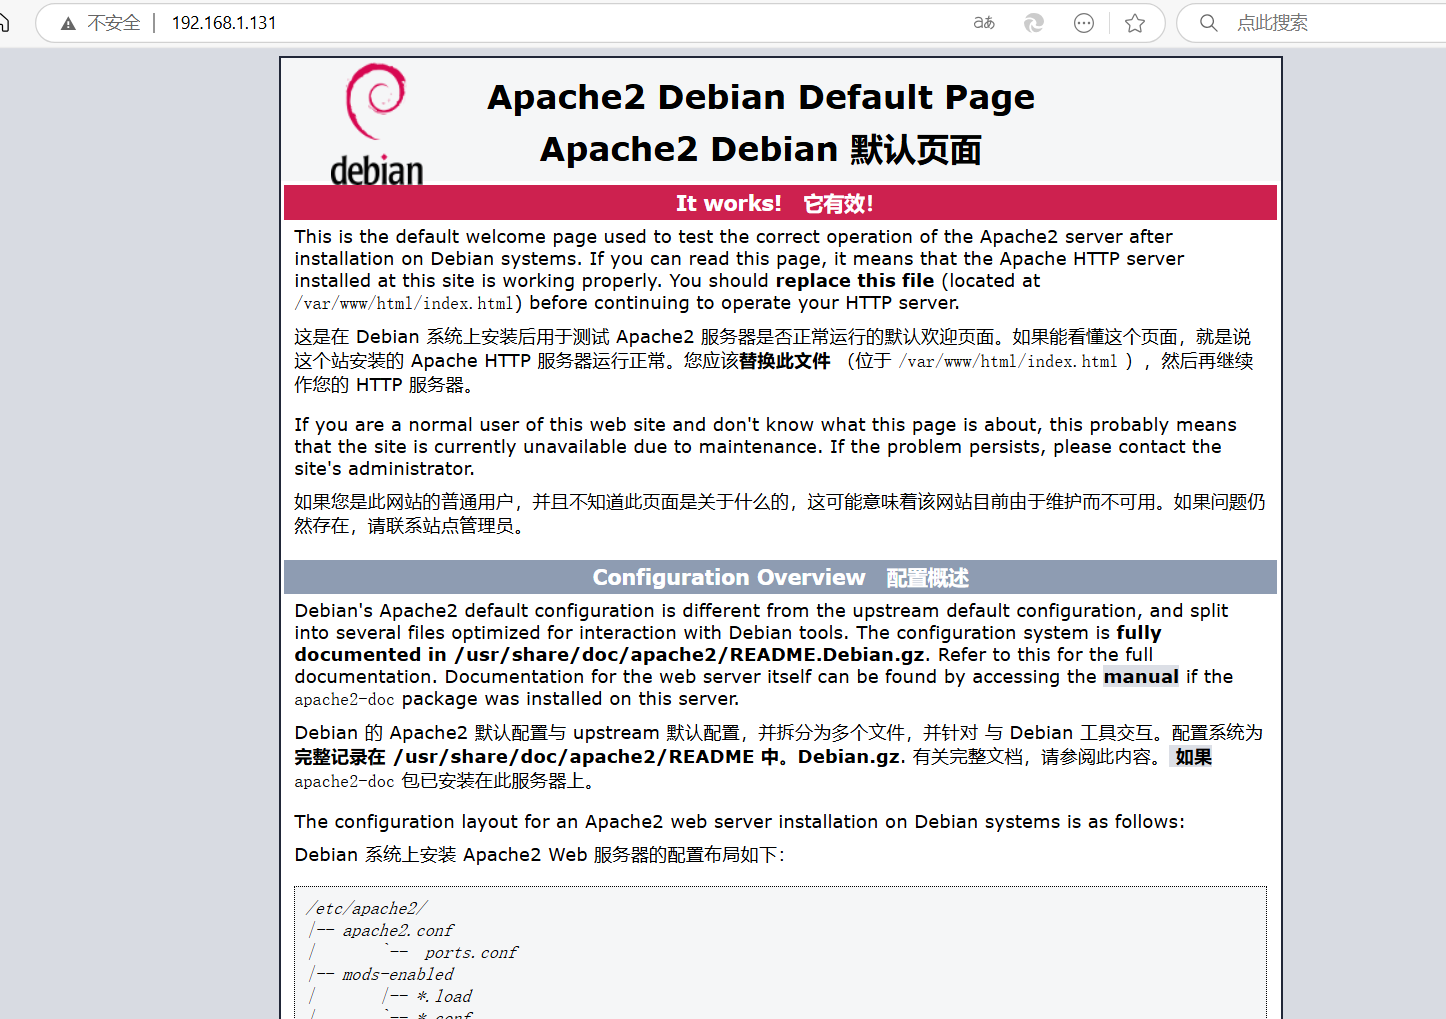This screenshot has height=1019, width=1446.
Task: Open the 如果 link in Chinese paragraph
Action: point(1193,757)
